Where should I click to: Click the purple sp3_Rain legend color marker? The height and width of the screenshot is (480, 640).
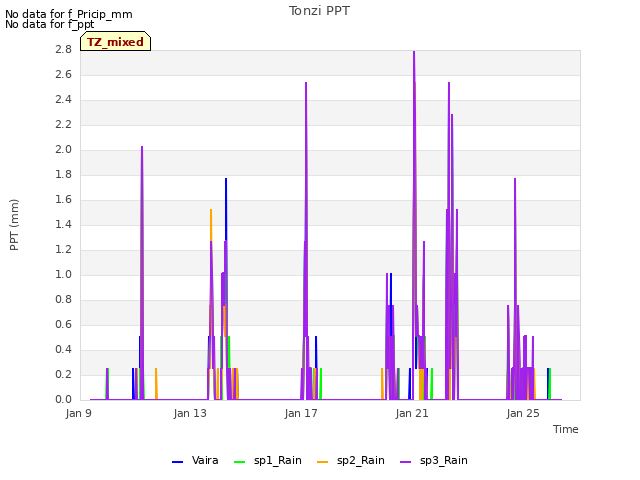[x=405, y=462]
